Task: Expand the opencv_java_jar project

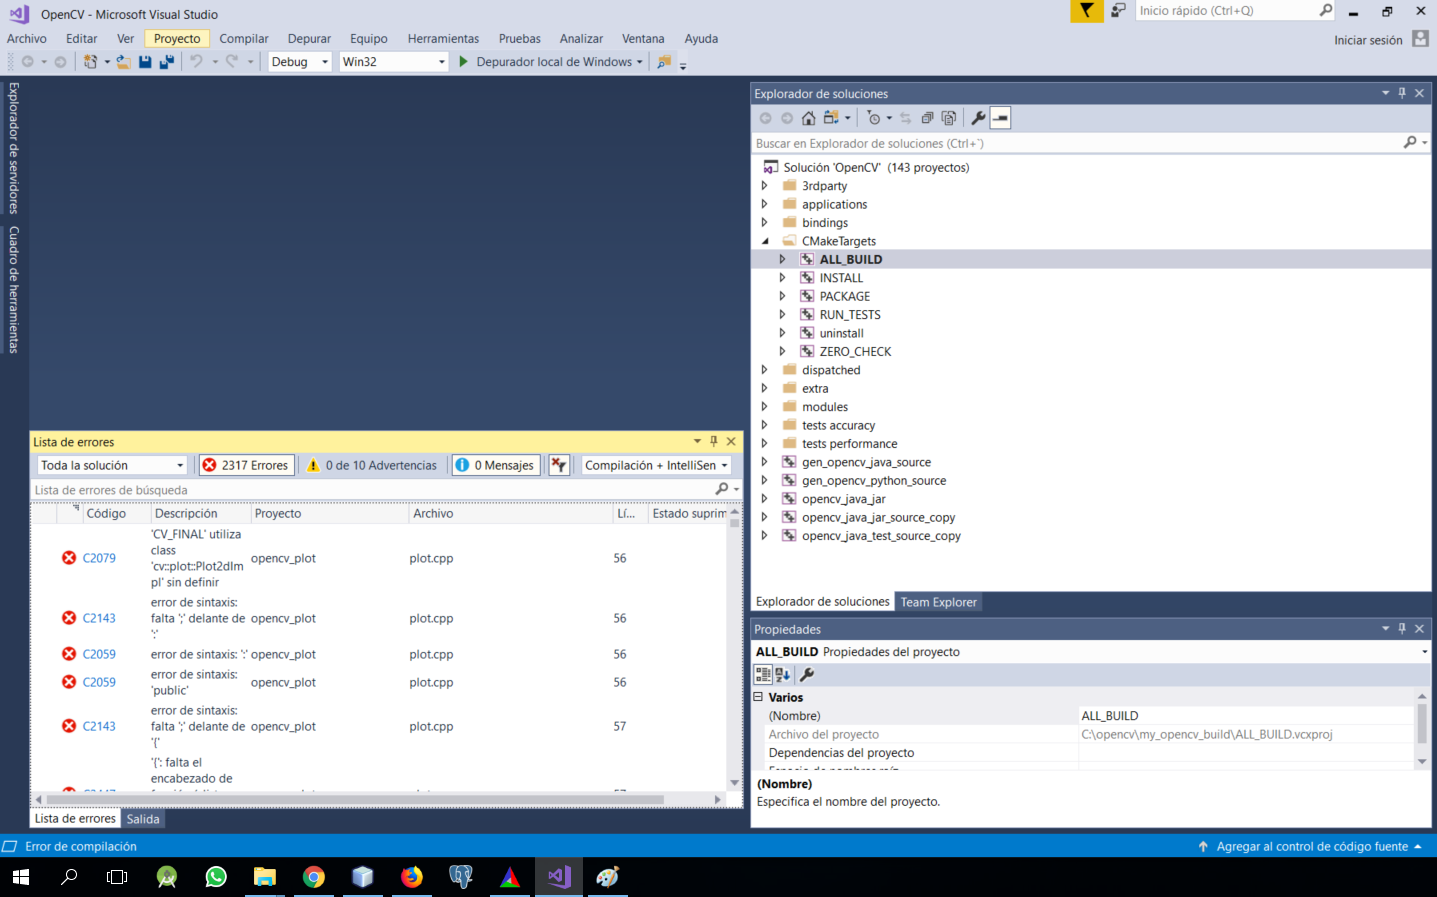Action: (765, 499)
